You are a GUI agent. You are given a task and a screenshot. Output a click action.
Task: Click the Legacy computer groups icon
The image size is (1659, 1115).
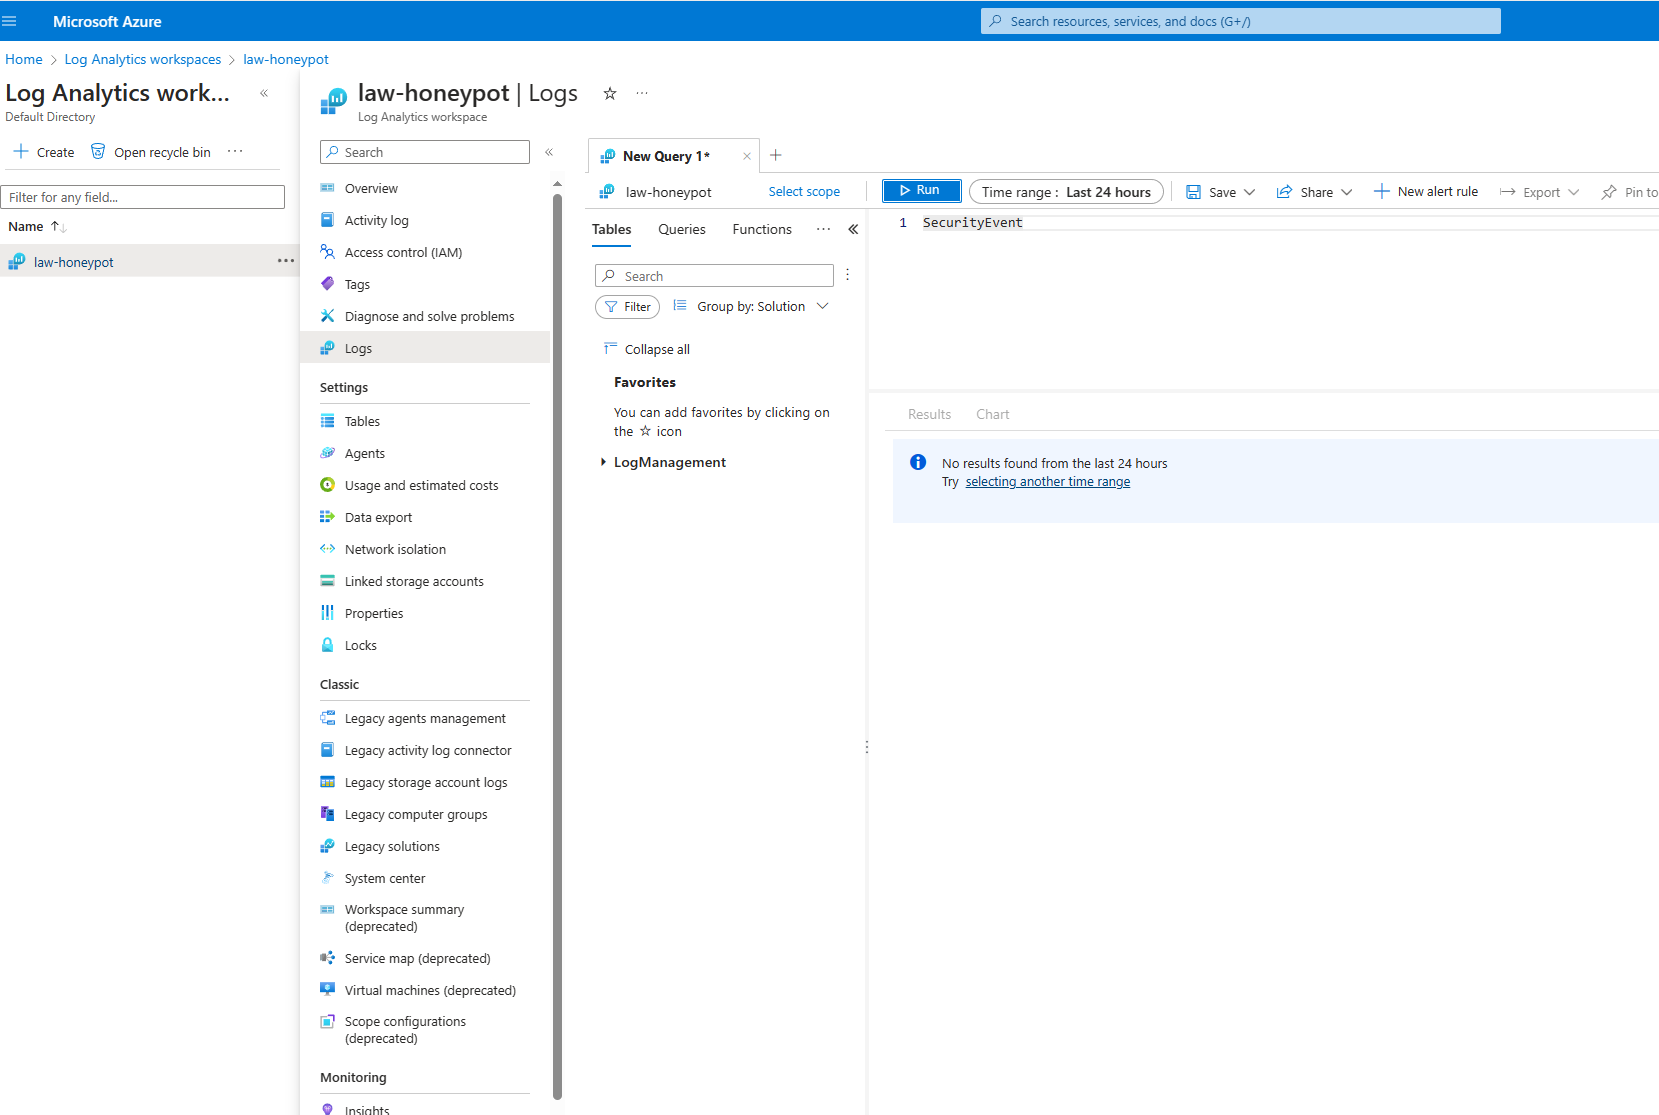(327, 814)
